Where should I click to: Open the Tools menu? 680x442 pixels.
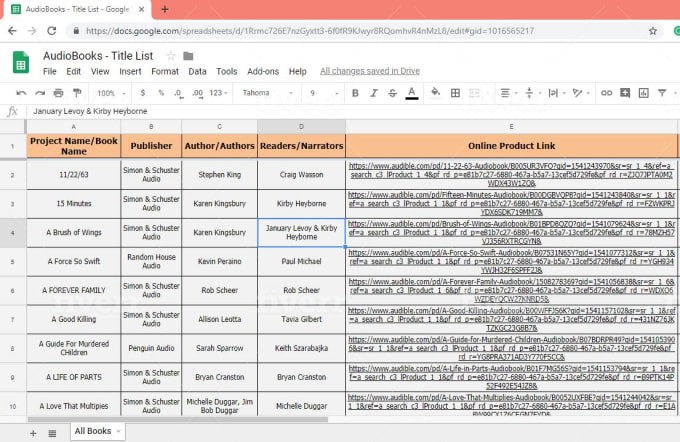click(227, 71)
